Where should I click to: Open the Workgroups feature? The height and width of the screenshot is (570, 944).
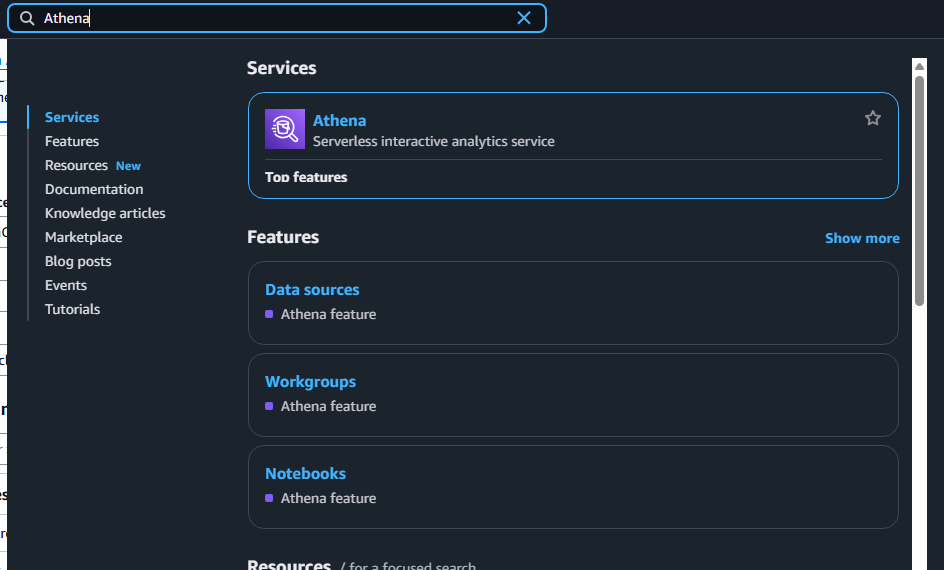310,382
